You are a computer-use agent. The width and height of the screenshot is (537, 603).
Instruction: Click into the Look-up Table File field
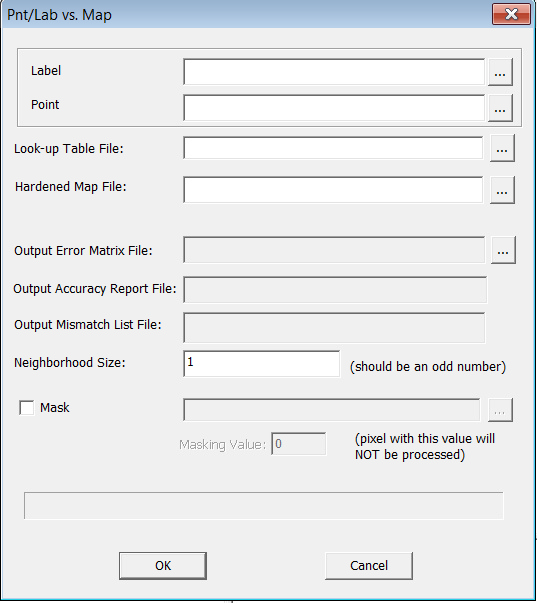pyautogui.click(x=333, y=148)
